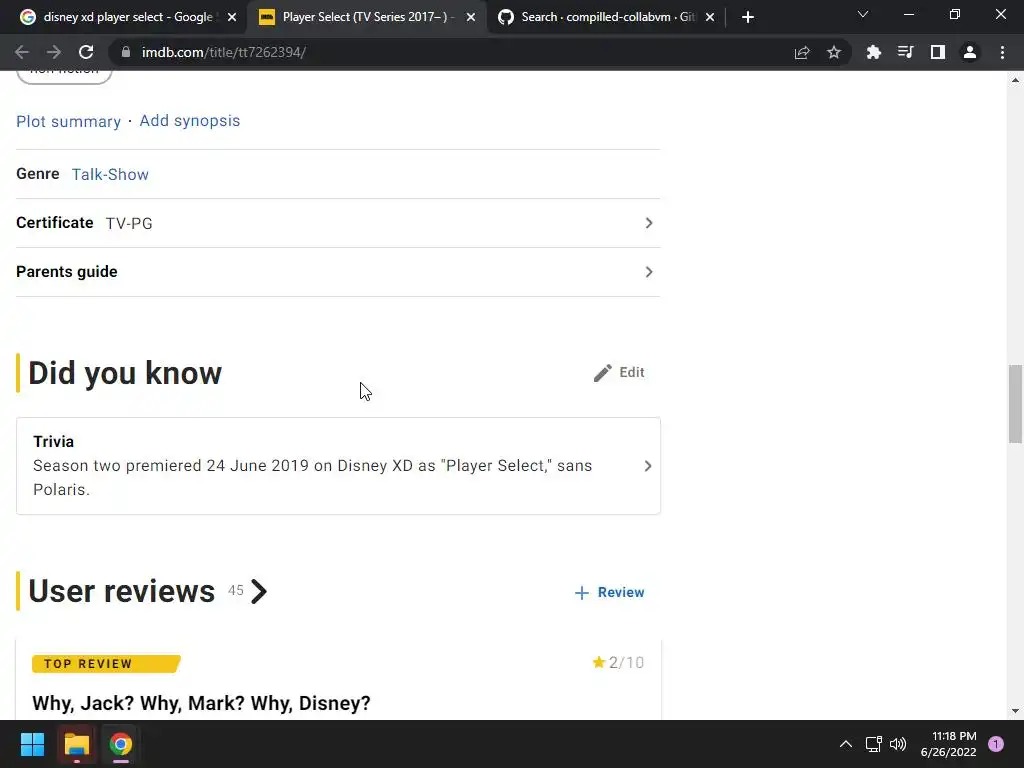Open notification badge in tray

pos(996,744)
